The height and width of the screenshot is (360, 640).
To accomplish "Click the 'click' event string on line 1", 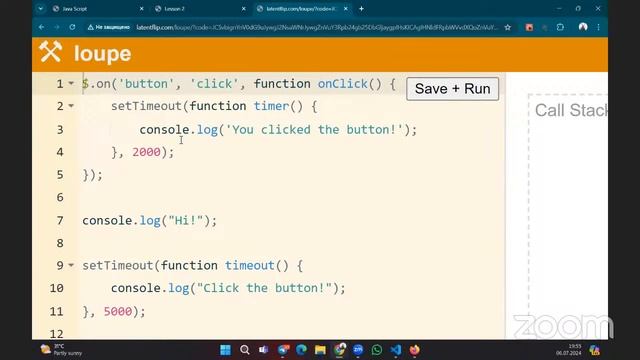I will pos(214,84).
